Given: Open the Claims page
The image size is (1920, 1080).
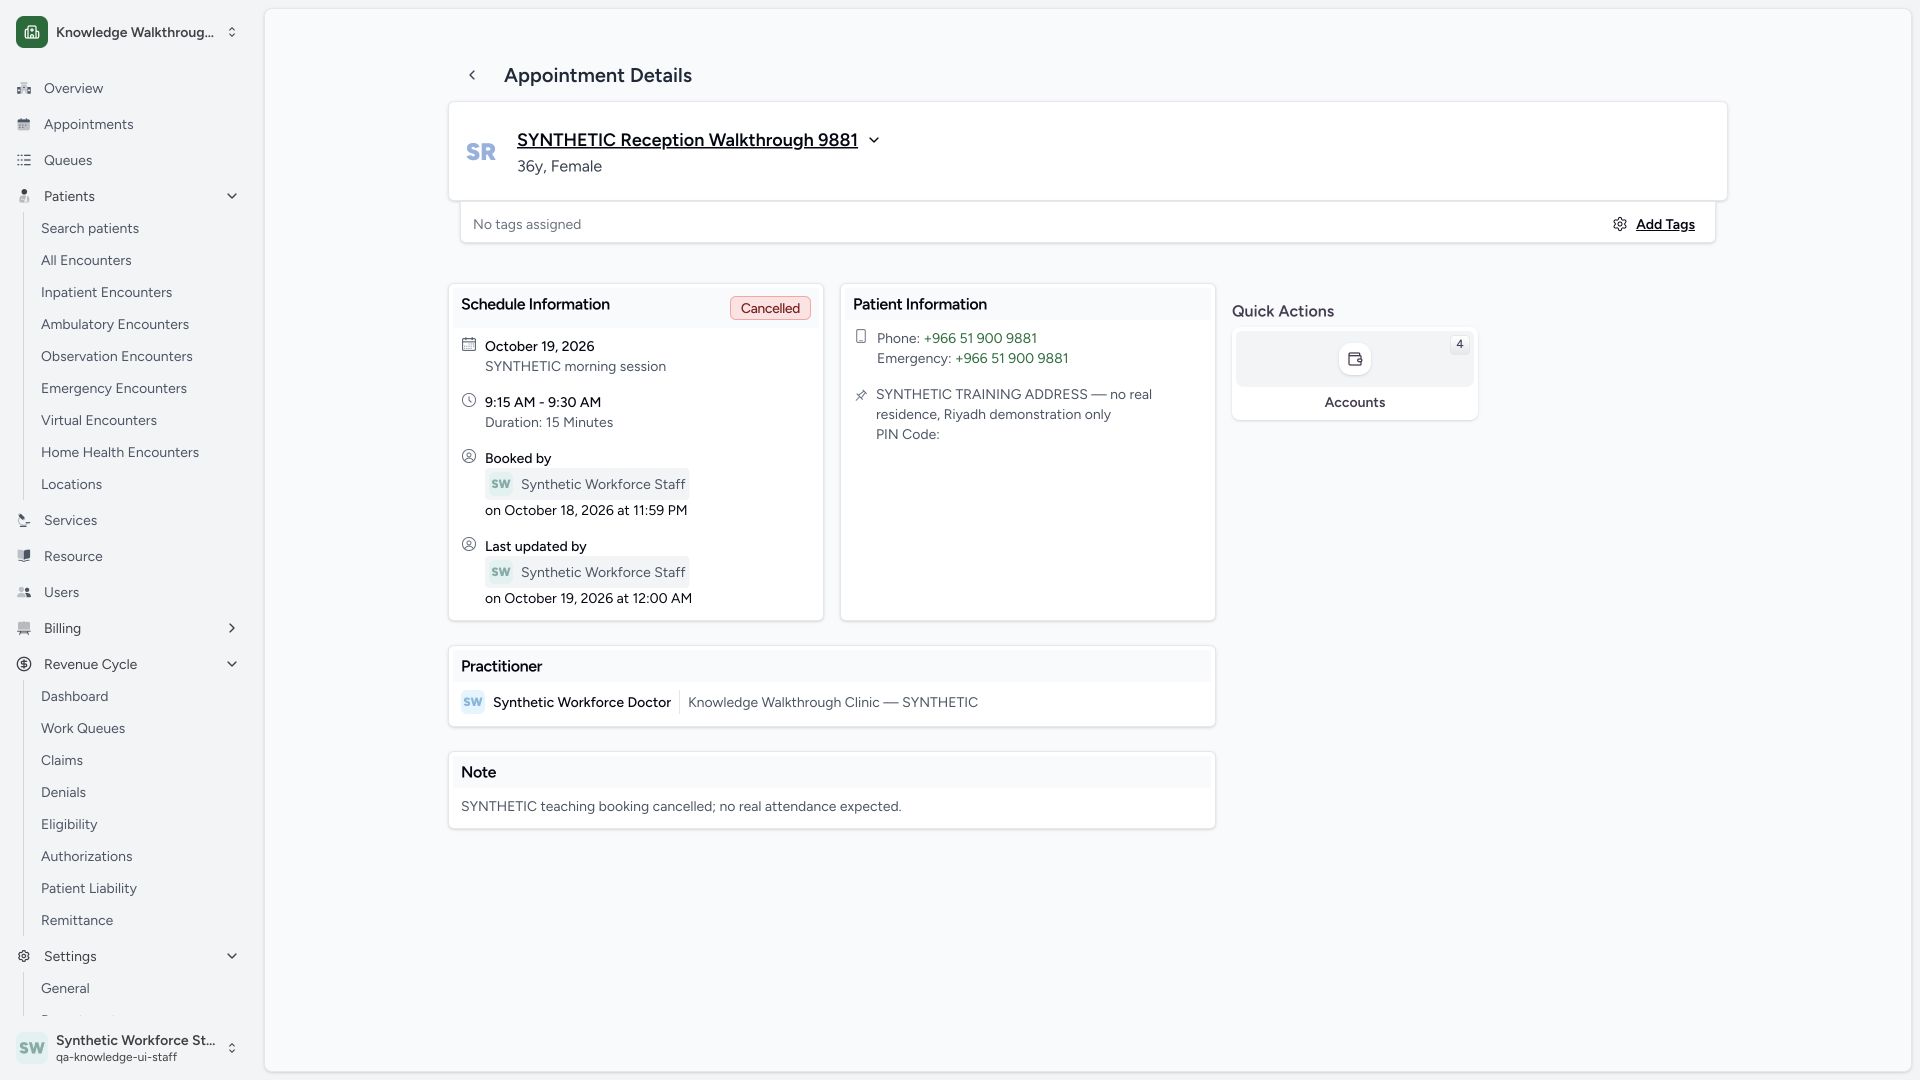Looking at the screenshot, I should click(62, 760).
